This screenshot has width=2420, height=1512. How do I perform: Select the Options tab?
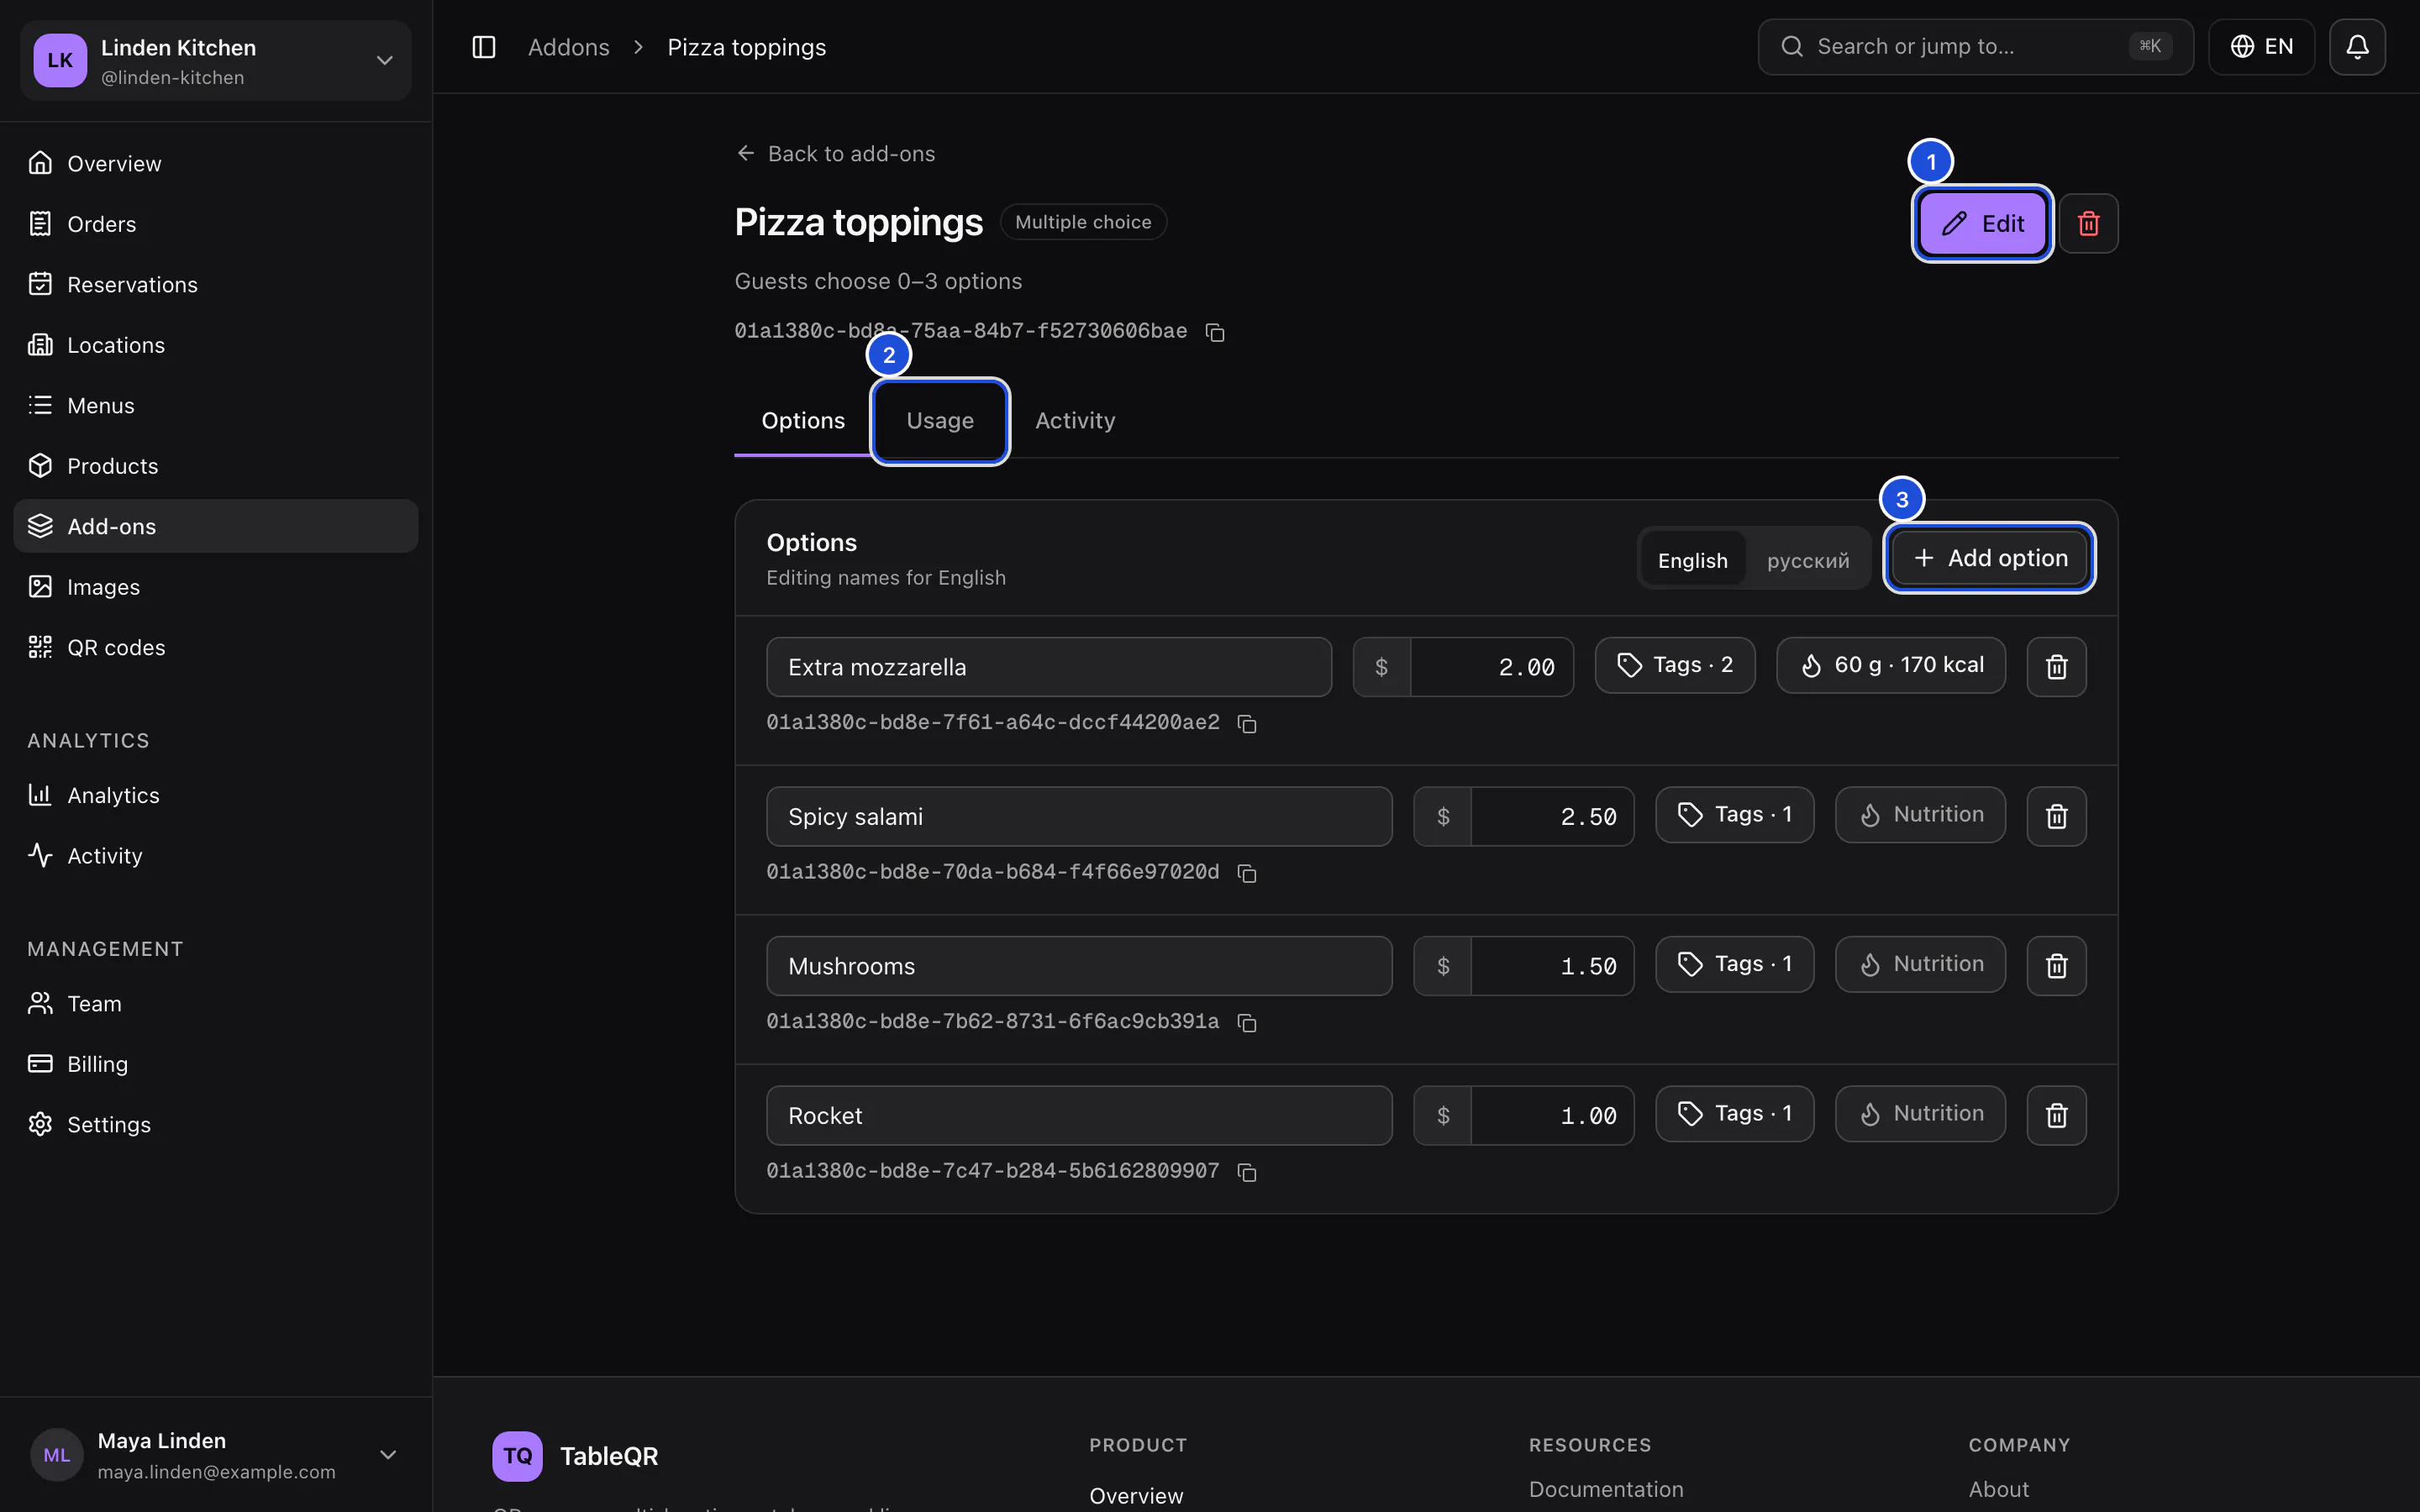(x=803, y=421)
